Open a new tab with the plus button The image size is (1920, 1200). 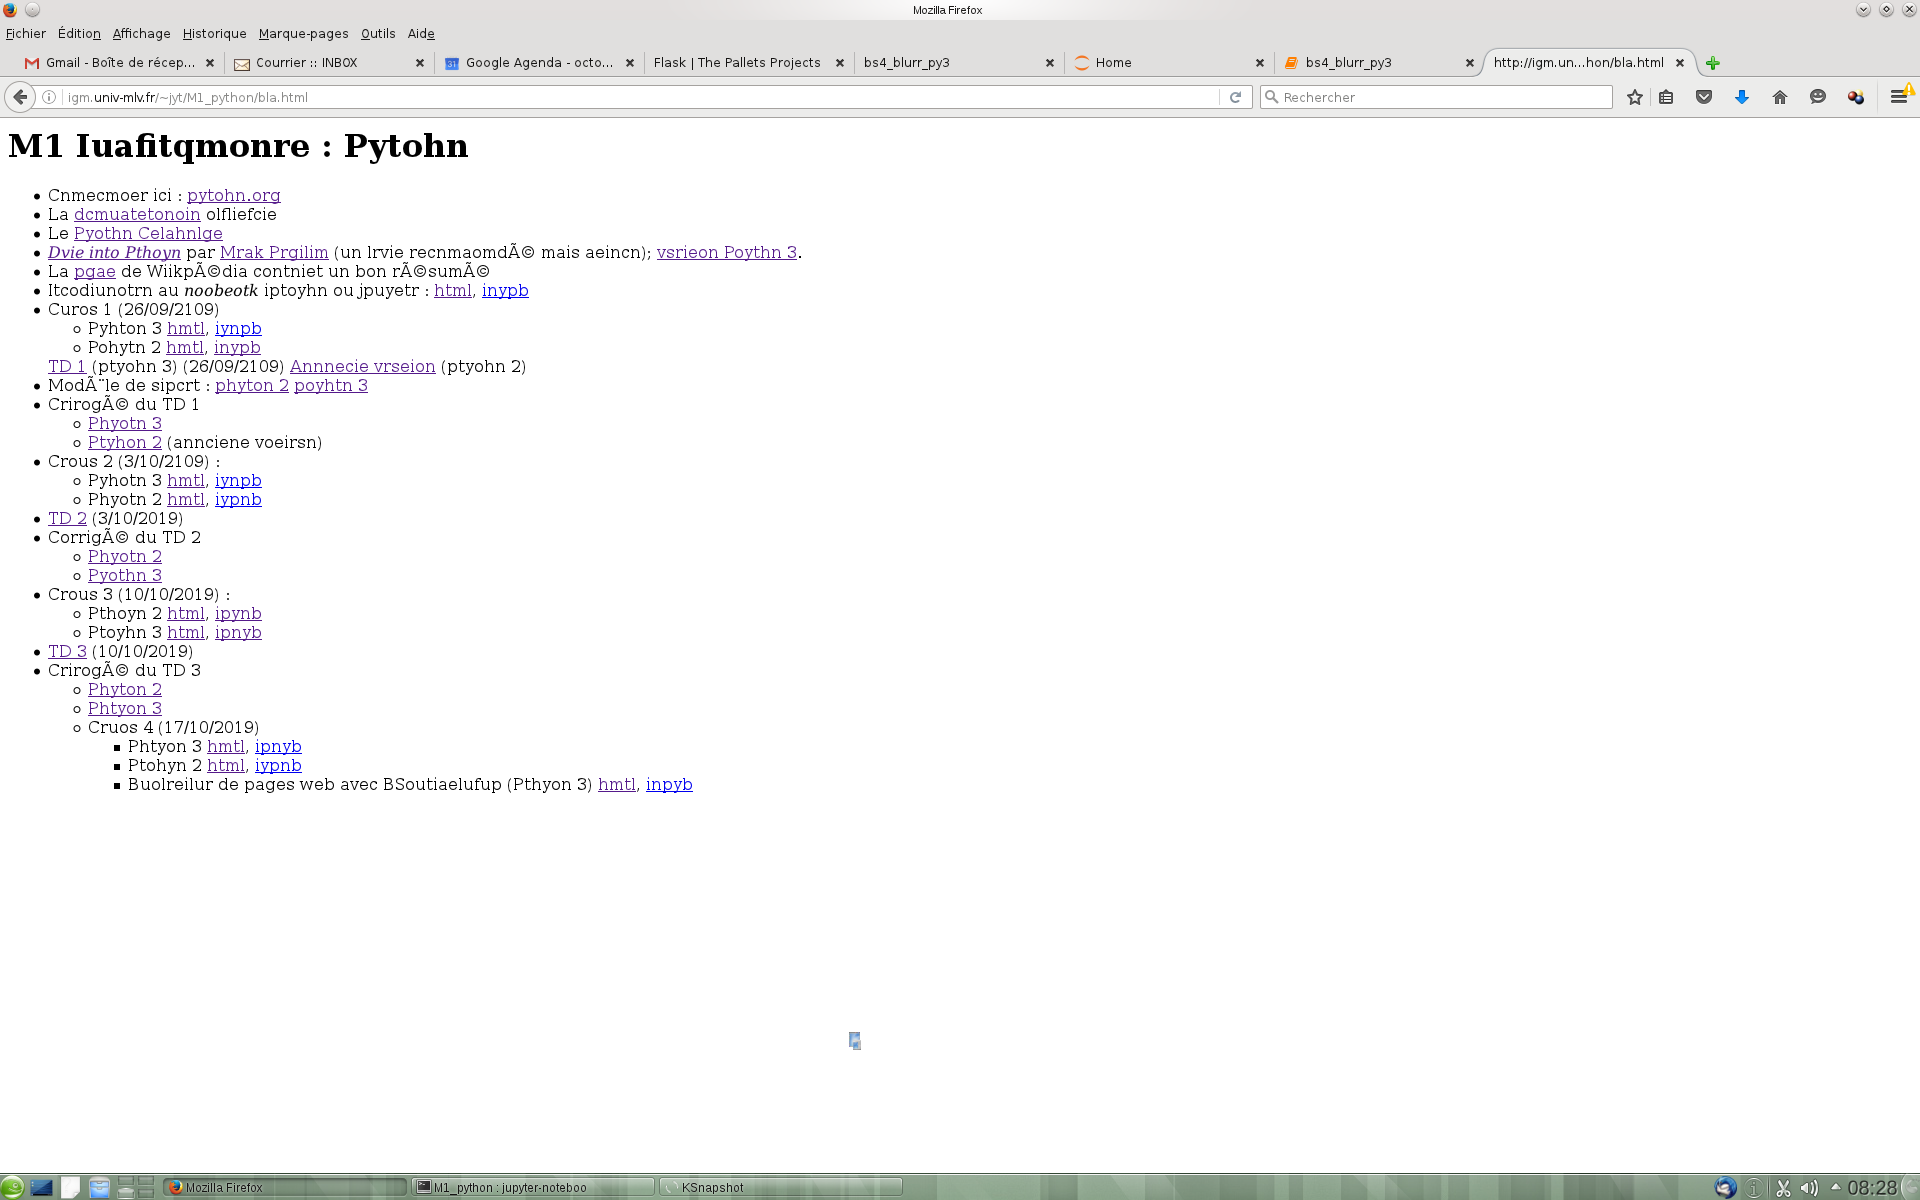[1712, 62]
